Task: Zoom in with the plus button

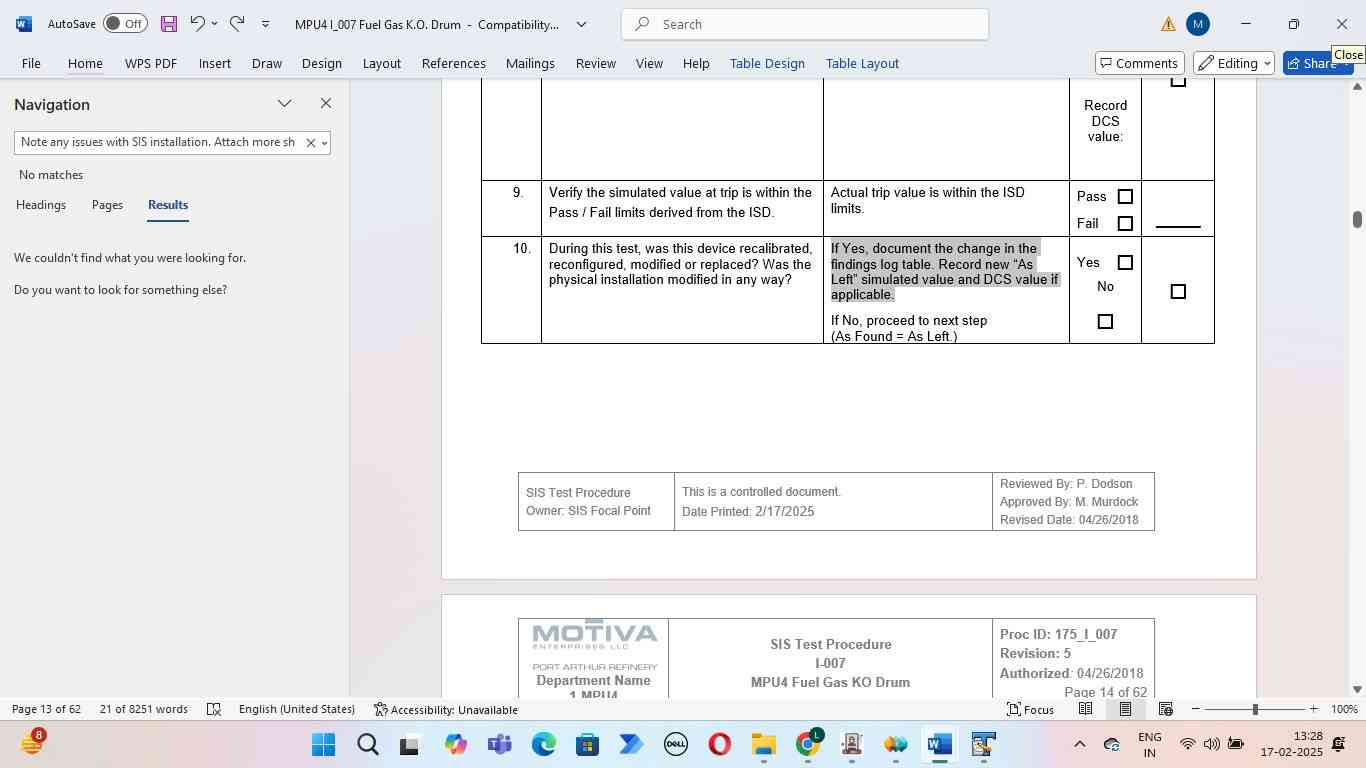Action: click(x=1313, y=709)
